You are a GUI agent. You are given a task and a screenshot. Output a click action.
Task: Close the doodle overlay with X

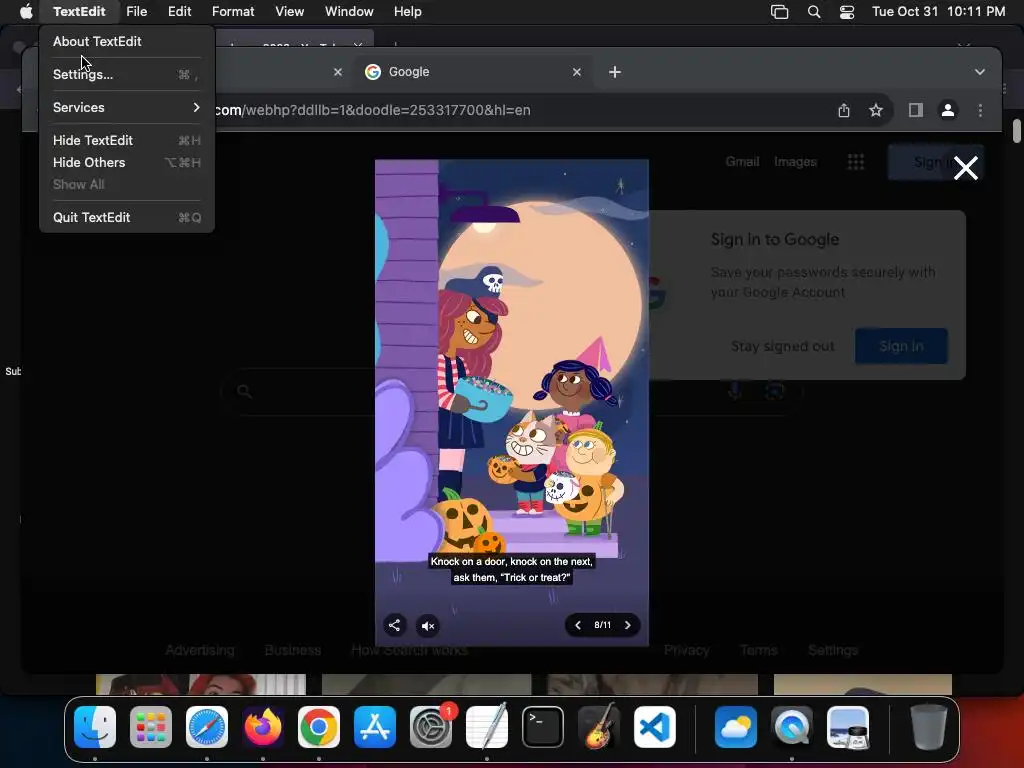[x=965, y=168]
